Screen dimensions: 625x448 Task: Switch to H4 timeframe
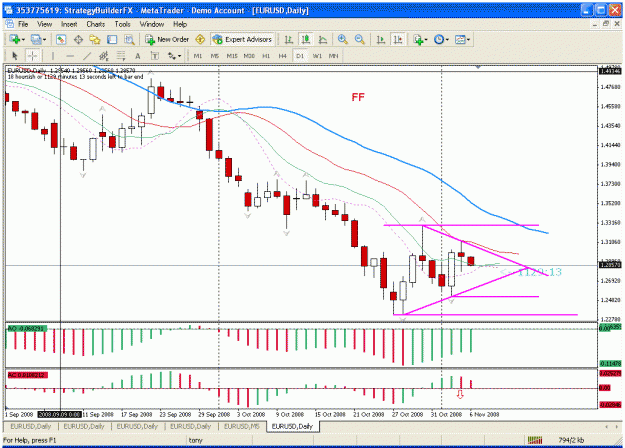pyautogui.click(x=283, y=56)
